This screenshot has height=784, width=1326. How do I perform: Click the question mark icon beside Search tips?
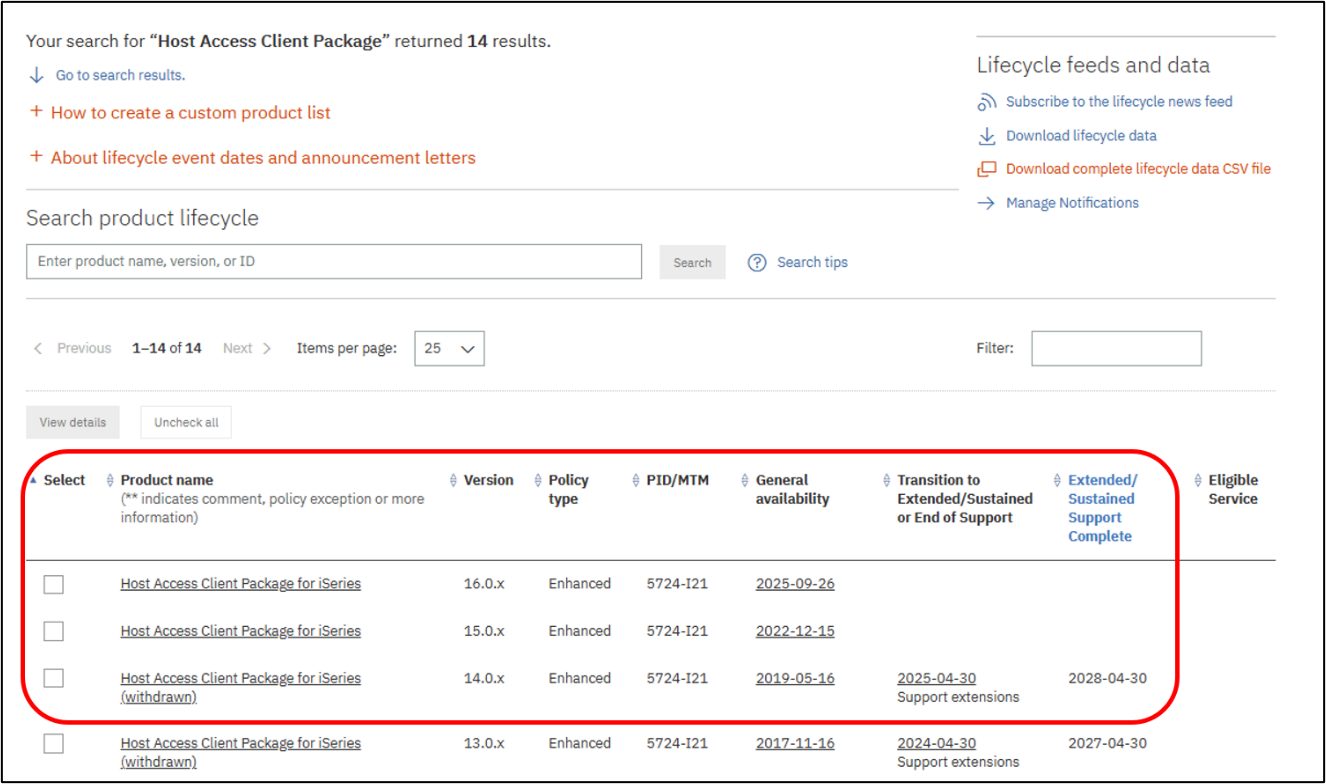(757, 262)
